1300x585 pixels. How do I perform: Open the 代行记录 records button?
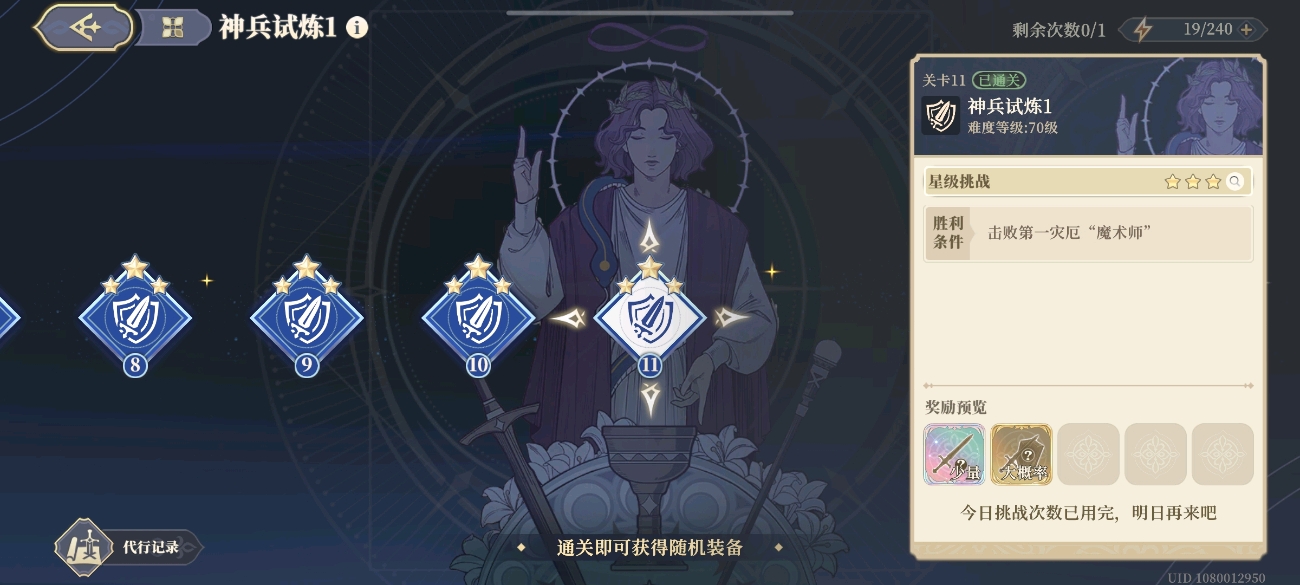(128, 547)
